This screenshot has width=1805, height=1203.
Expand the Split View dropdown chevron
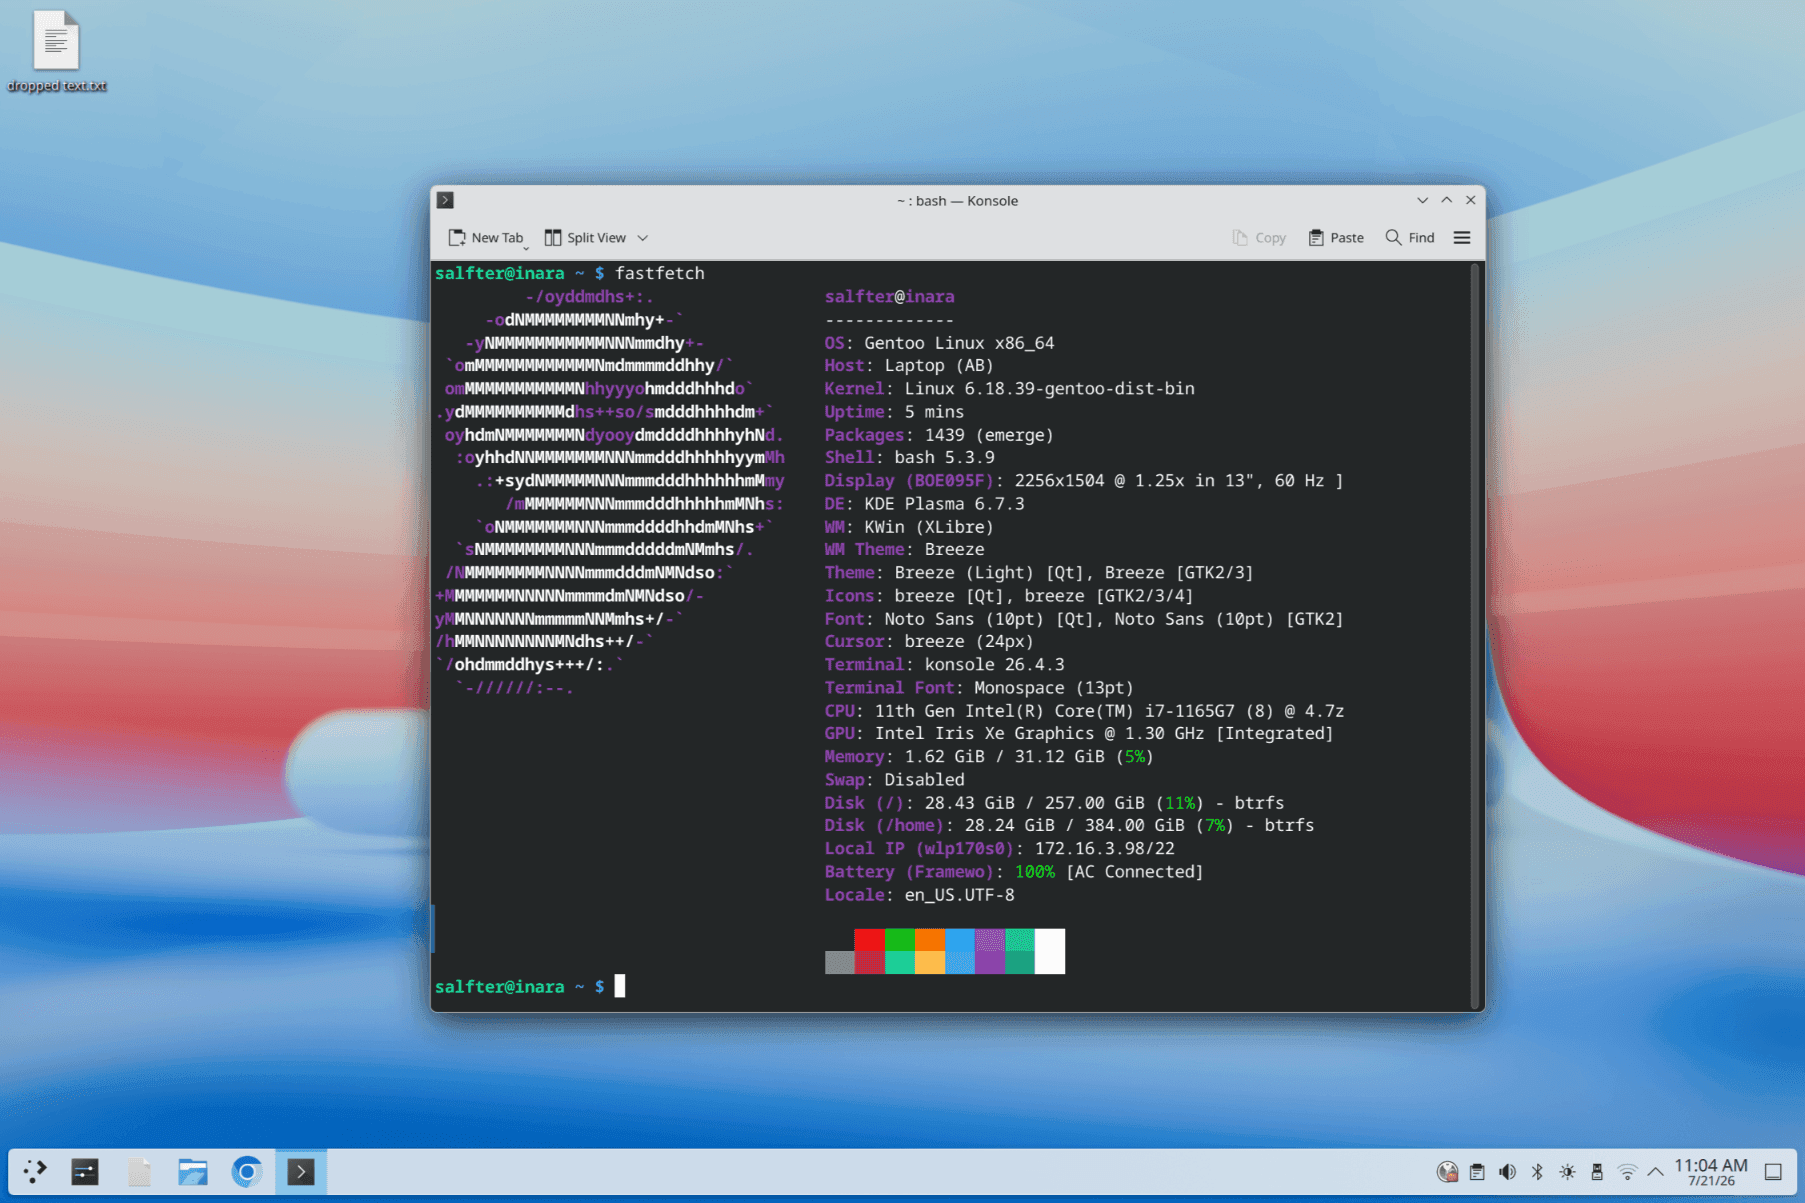click(x=643, y=238)
